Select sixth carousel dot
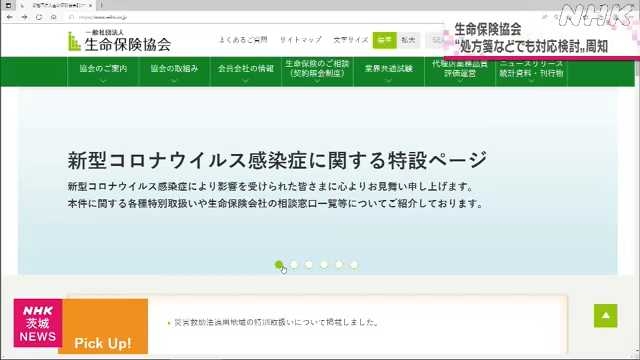Screen dimensions: 640x360 [354, 265]
